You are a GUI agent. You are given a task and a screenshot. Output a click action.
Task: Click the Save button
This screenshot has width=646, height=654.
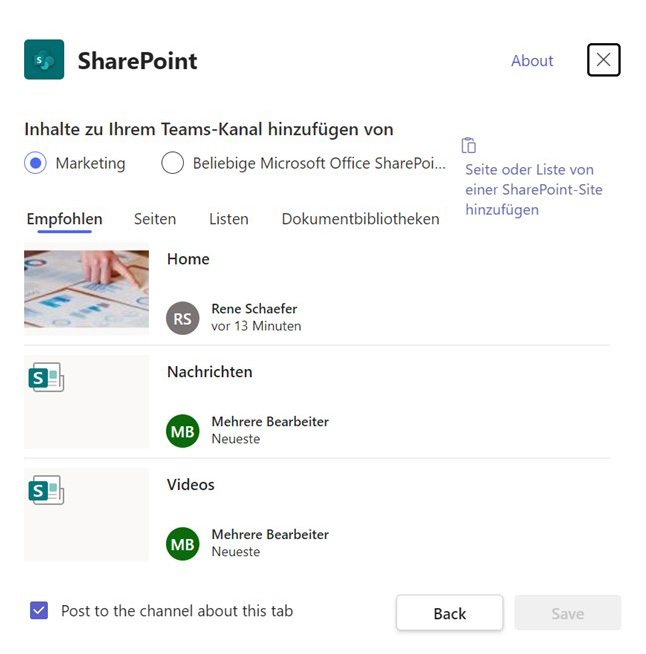pyautogui.click(x=568, y=613)
